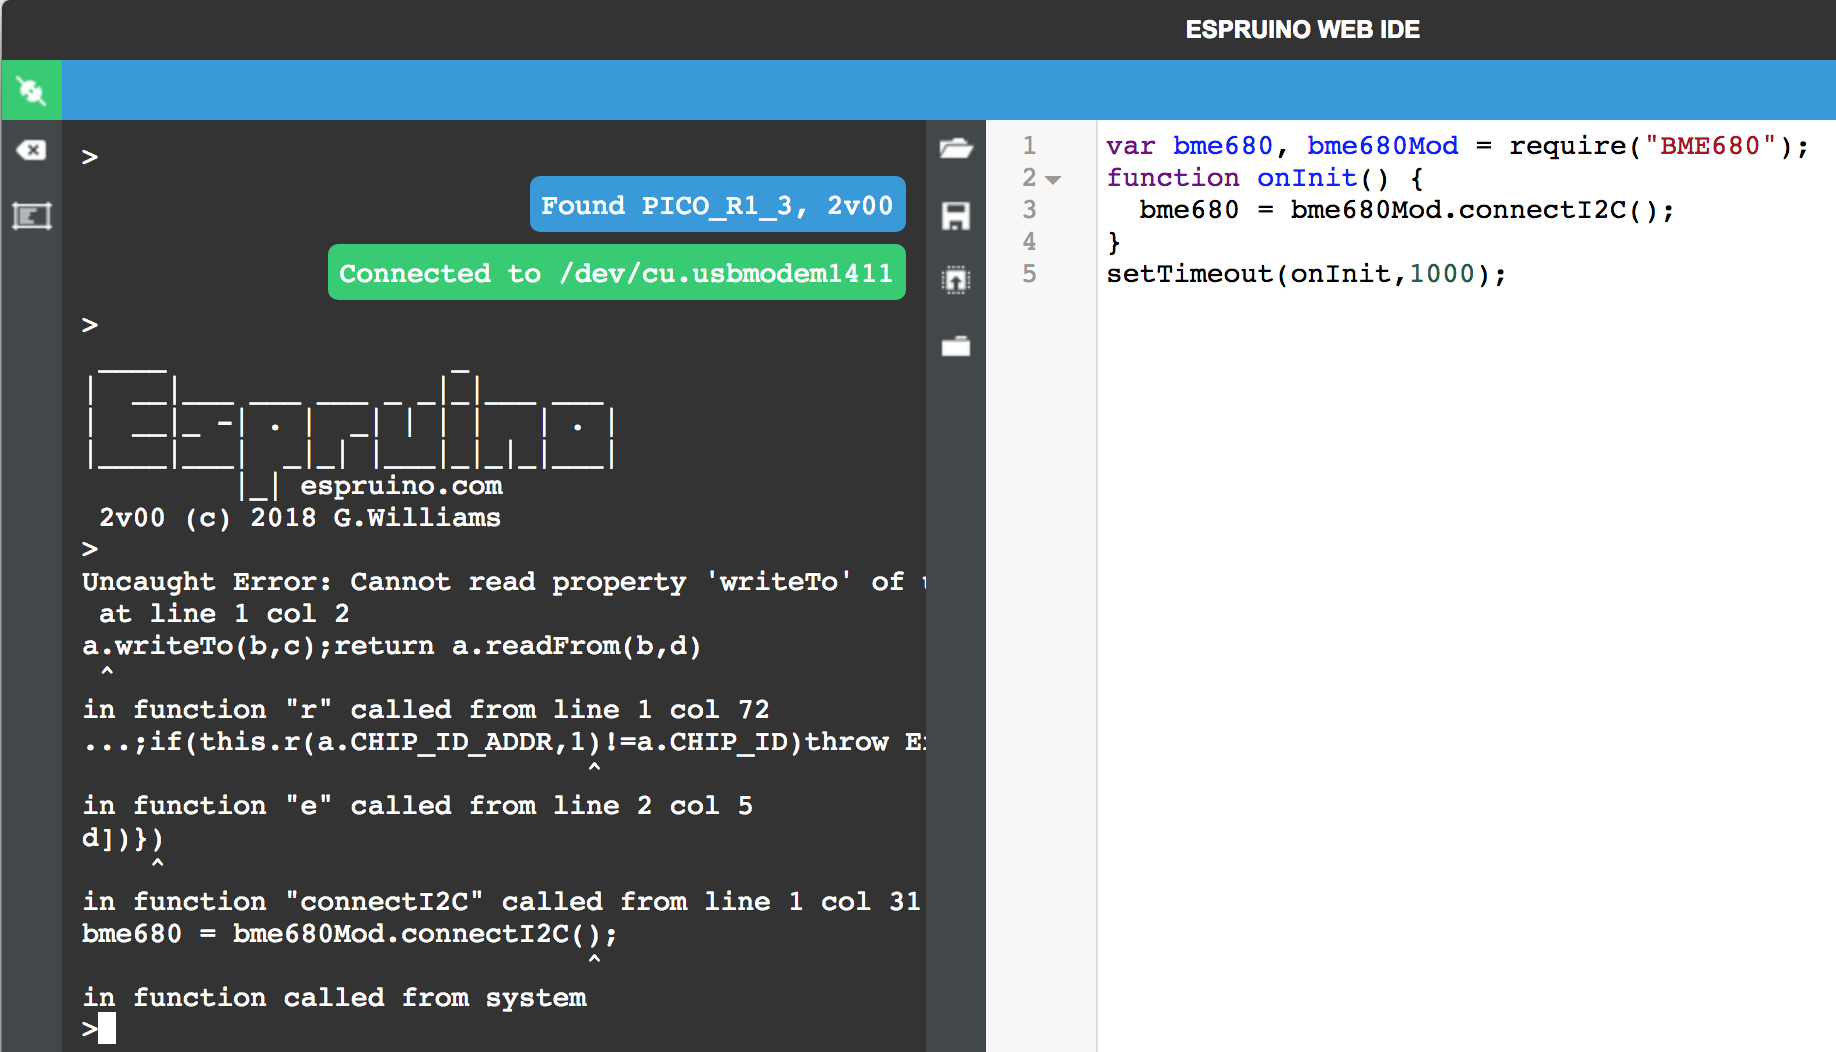Save the code with the floppy disk icon
Screen dimensions: 1836x1052
(x=956, y=216)
